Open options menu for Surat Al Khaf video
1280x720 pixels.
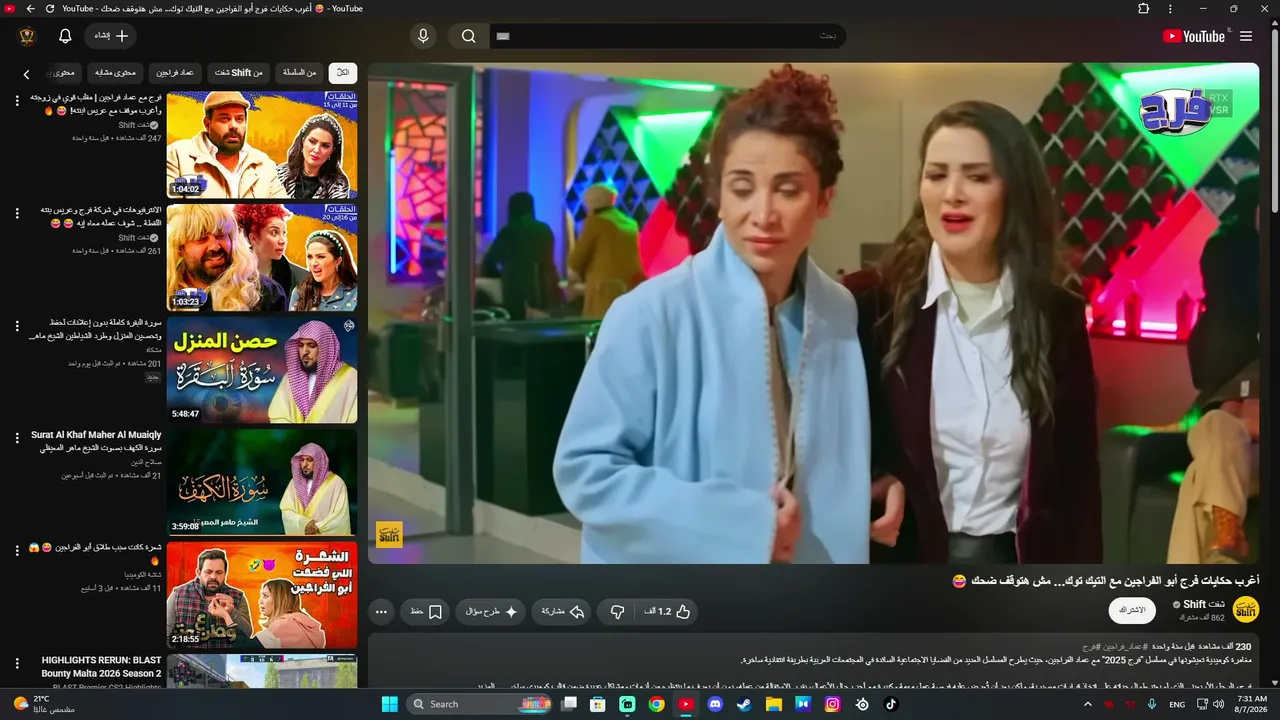click(17, 438)
